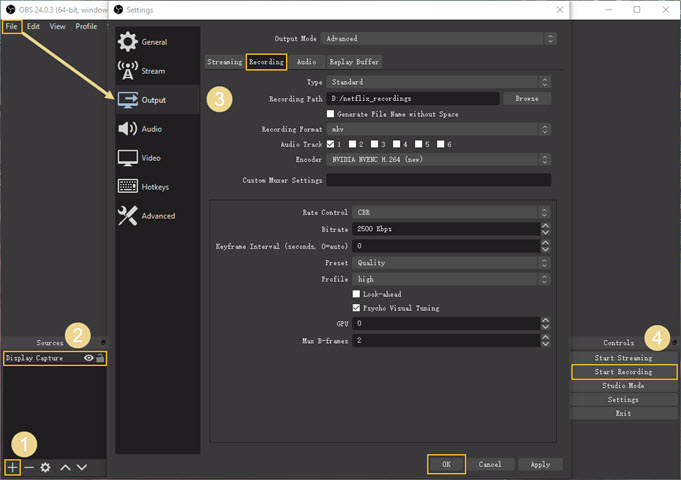Switch to Recording tab
Screen dimensions: 681x480
pos(266,62)
